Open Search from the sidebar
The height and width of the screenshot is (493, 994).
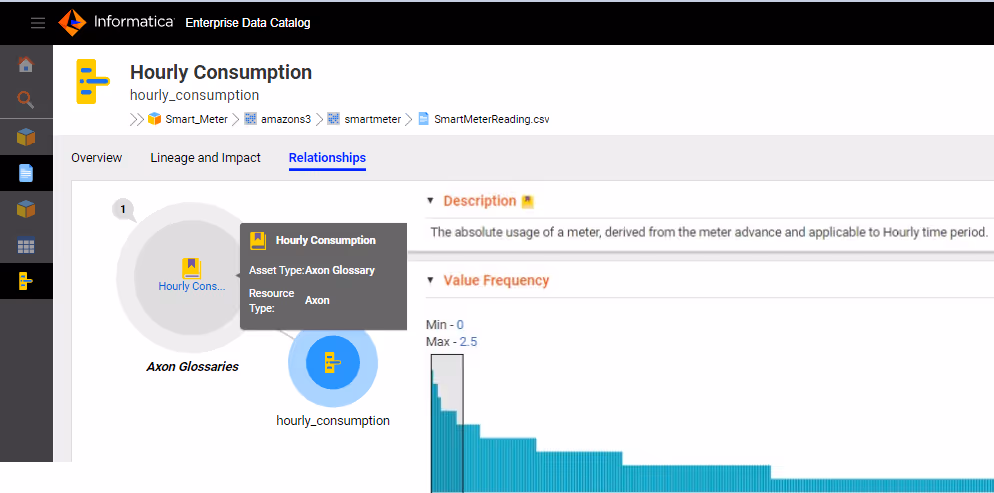[x=26, y=100]
